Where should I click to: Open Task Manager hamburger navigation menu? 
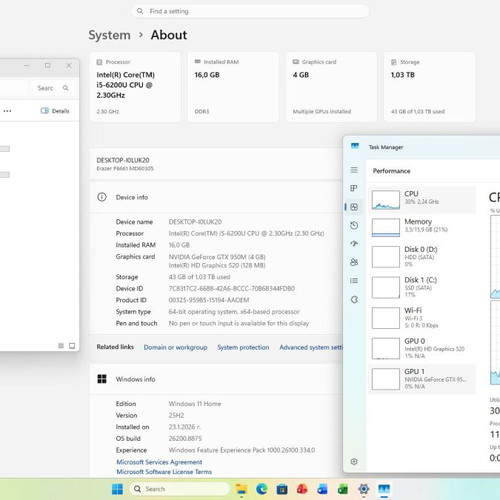coord(354,170)
